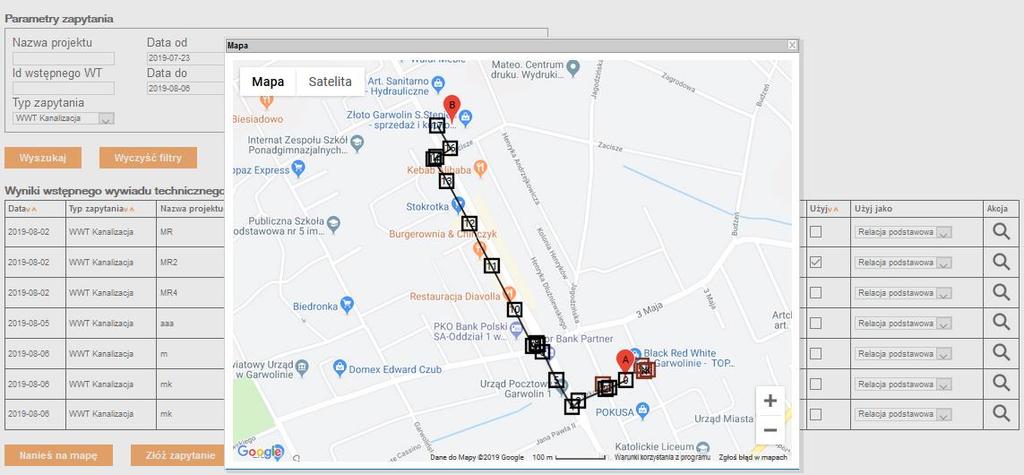Open details magnifier for the m row
The image size is (1024, 475).
[1001, 353]
